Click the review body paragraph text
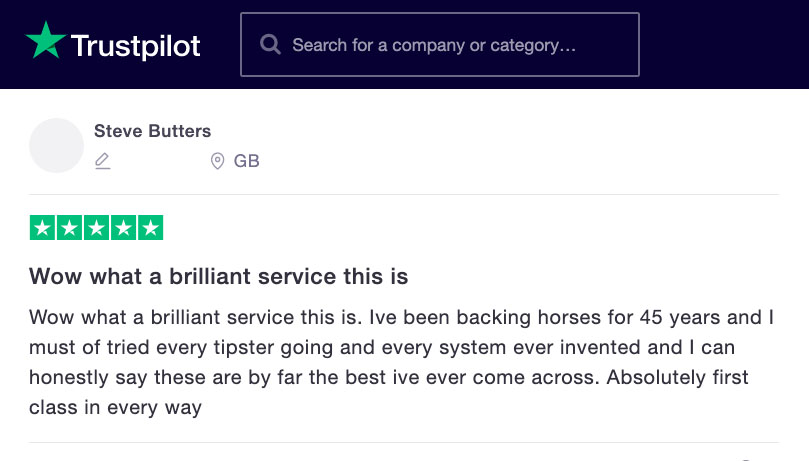The height and width of the screenshot is (461, 809). click(401, 362)
